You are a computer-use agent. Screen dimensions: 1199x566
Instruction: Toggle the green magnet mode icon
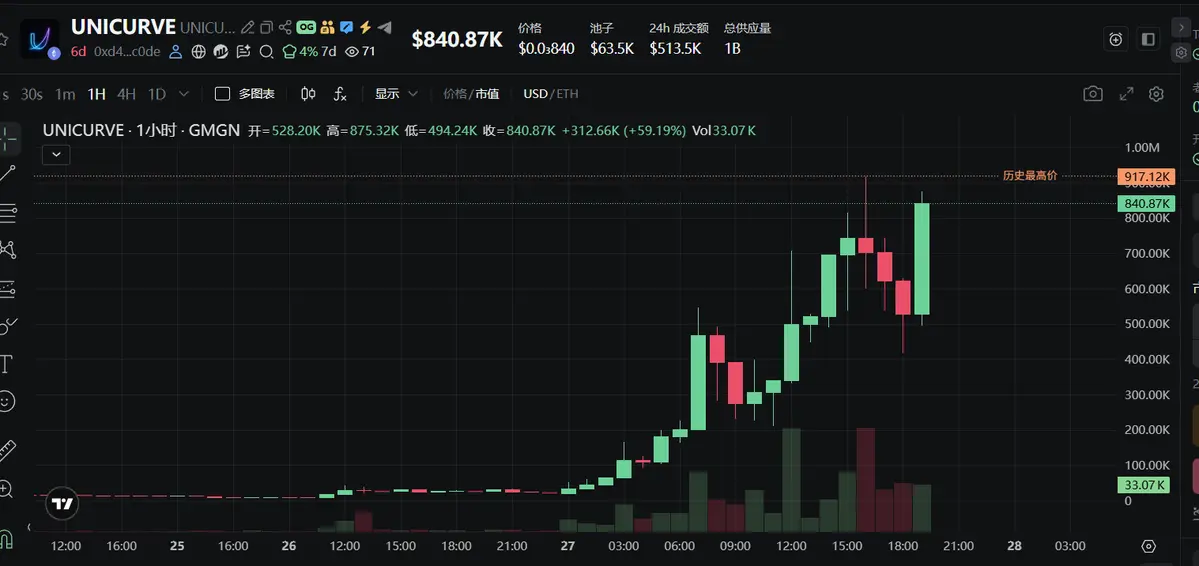coord(6,539)
